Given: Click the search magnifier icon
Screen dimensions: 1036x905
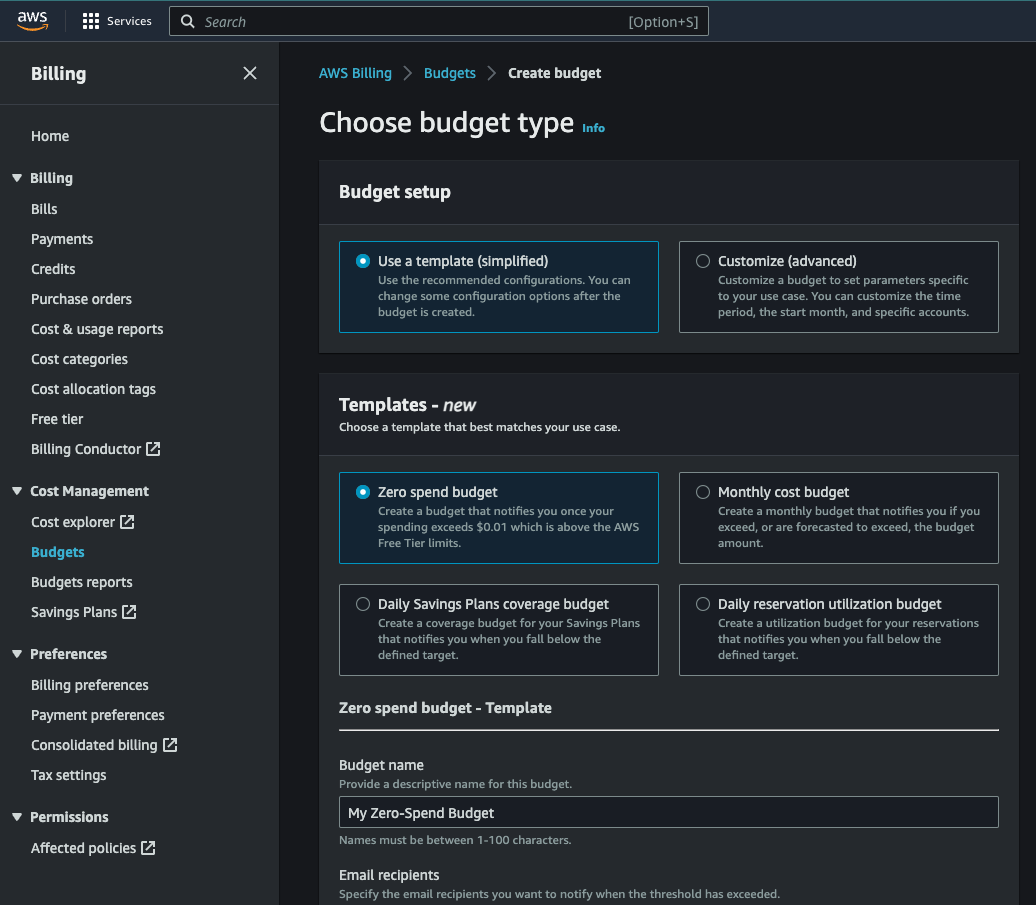Looking at the screenshot, I should point(188,22).
